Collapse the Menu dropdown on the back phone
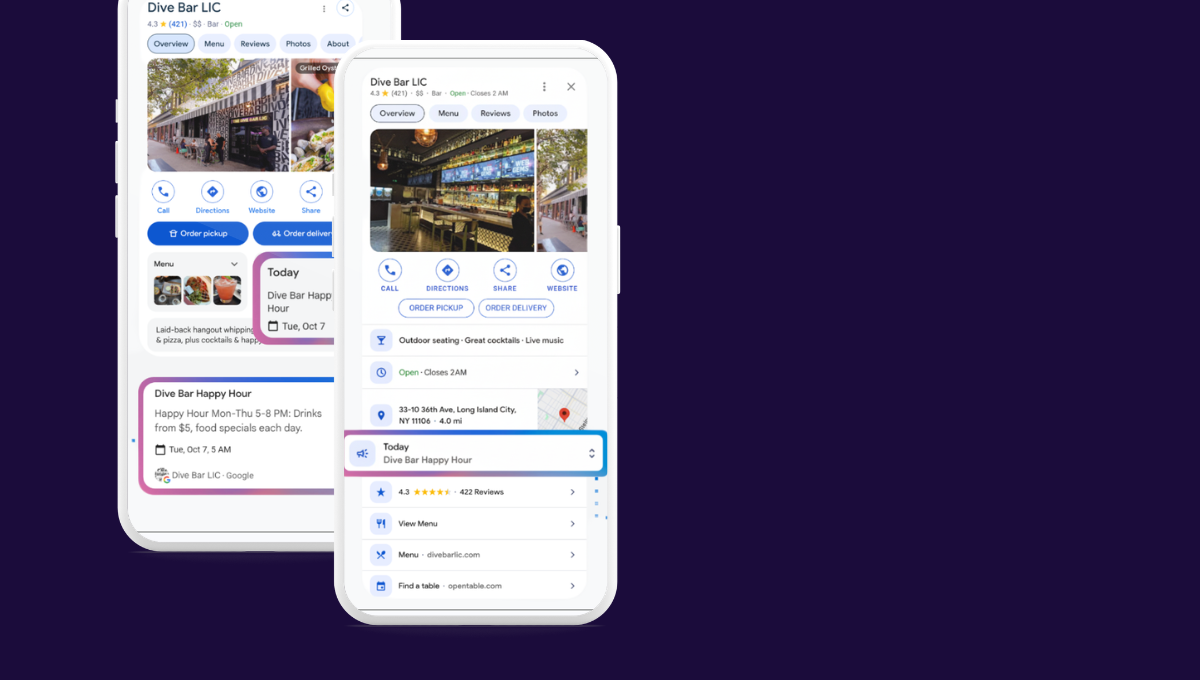 coord(234,264)
